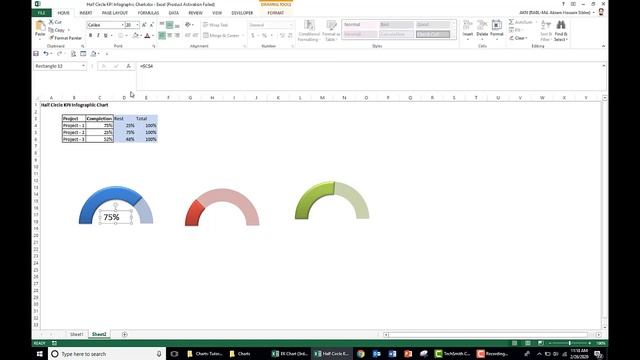Increase font size with larger A icon
The height and width of the screenshot is (360, 640).
[x=144, y=25]
